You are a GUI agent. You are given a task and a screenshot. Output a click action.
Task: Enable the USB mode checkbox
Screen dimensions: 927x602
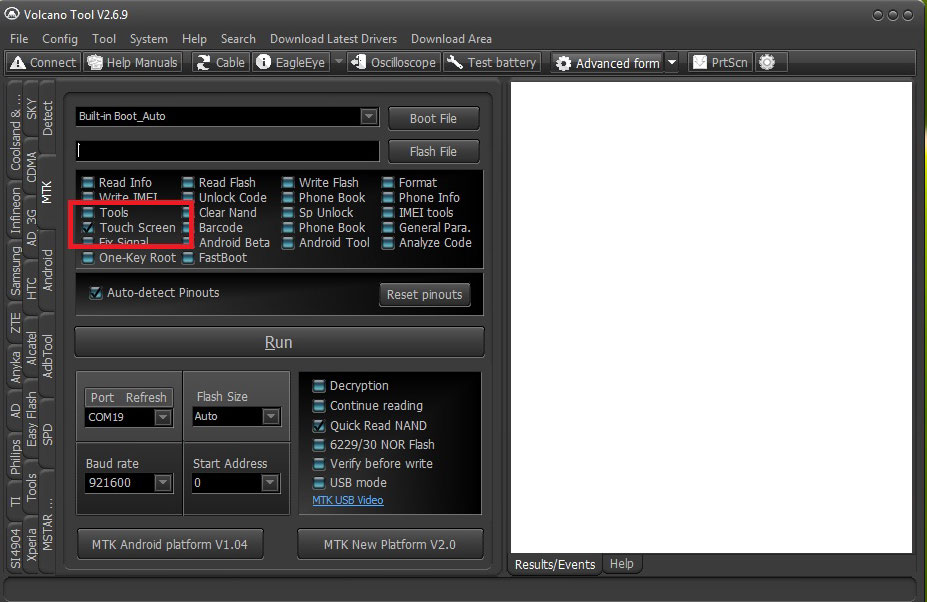tap(319, 483)
